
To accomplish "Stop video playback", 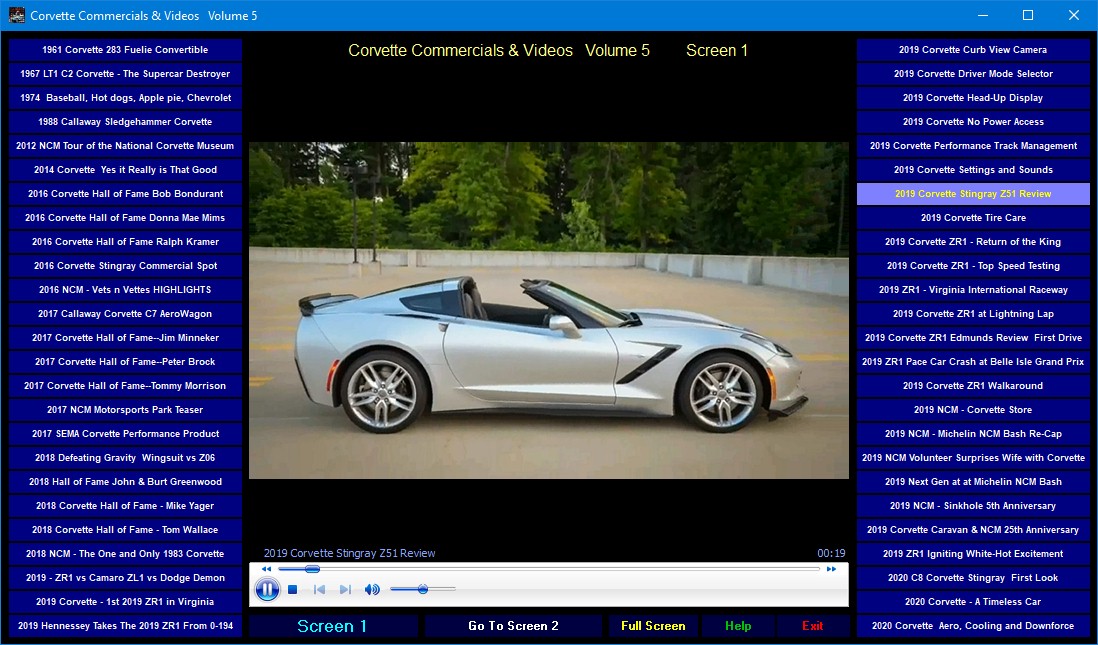I will 293,590.
